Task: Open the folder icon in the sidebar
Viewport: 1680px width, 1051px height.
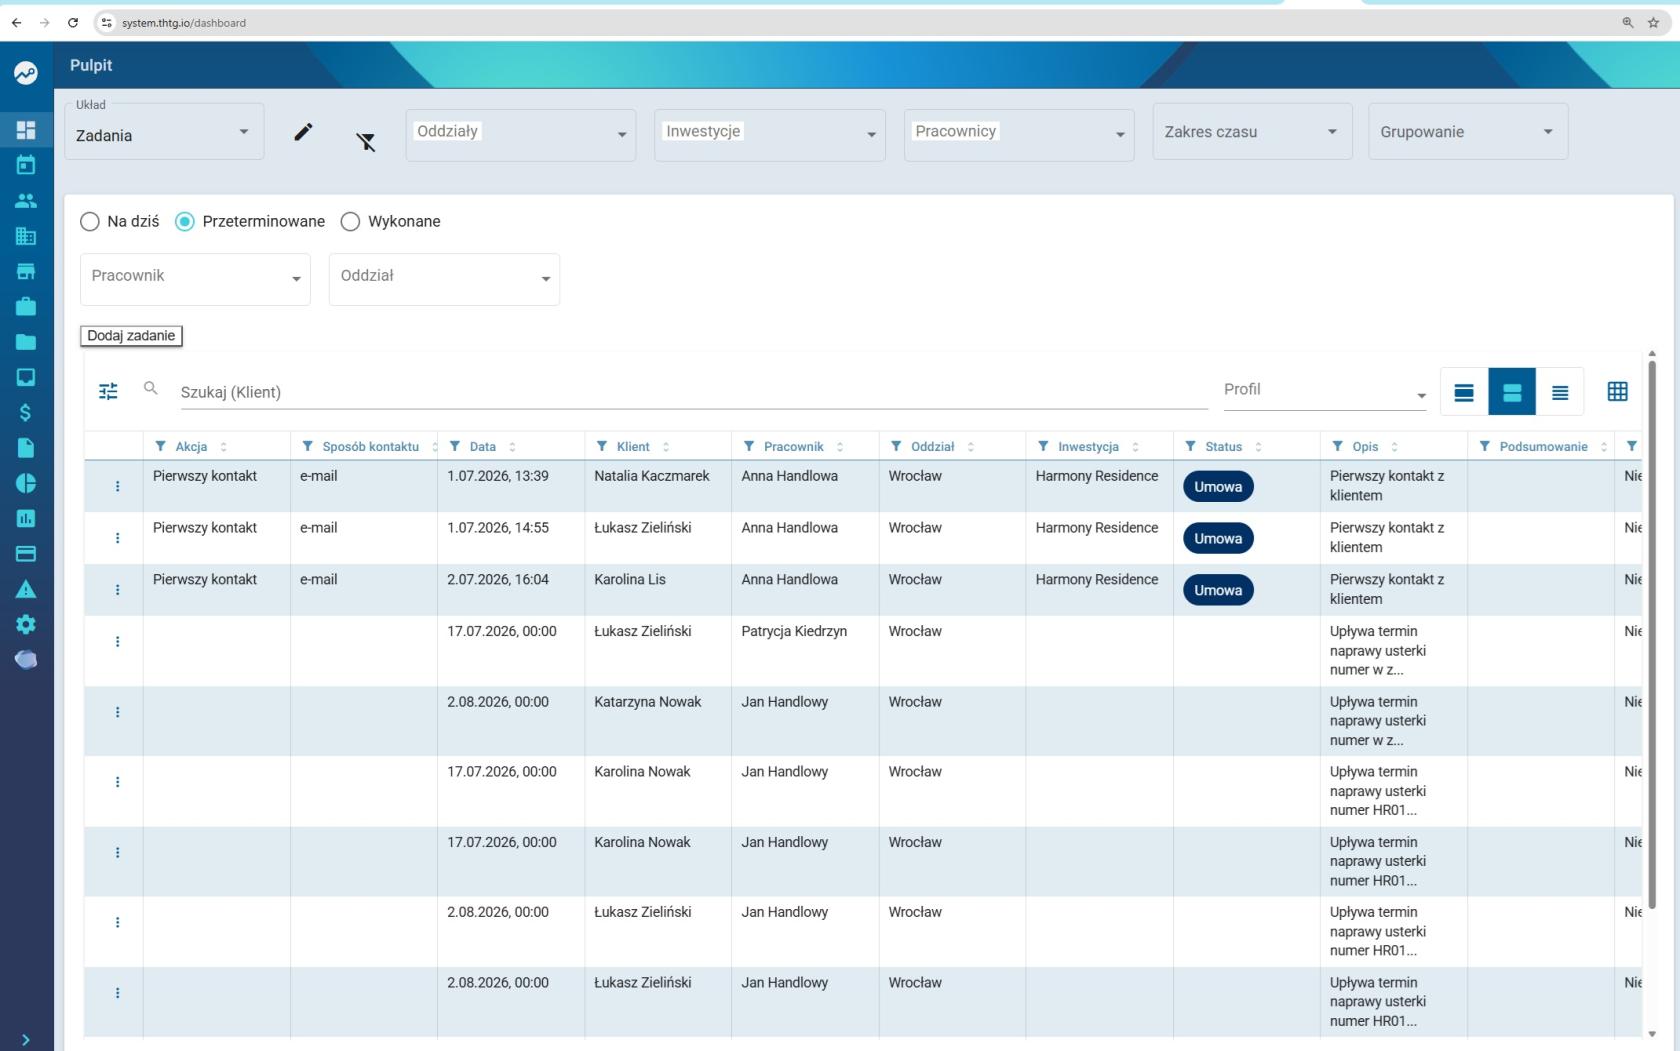Action: (x=26, y=342)
